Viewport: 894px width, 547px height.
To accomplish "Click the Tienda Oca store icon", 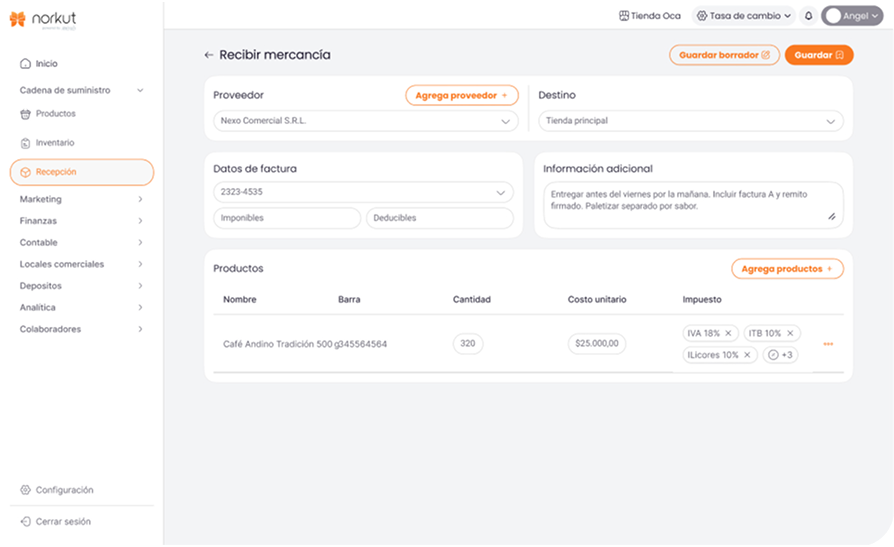I will (624, 16).
